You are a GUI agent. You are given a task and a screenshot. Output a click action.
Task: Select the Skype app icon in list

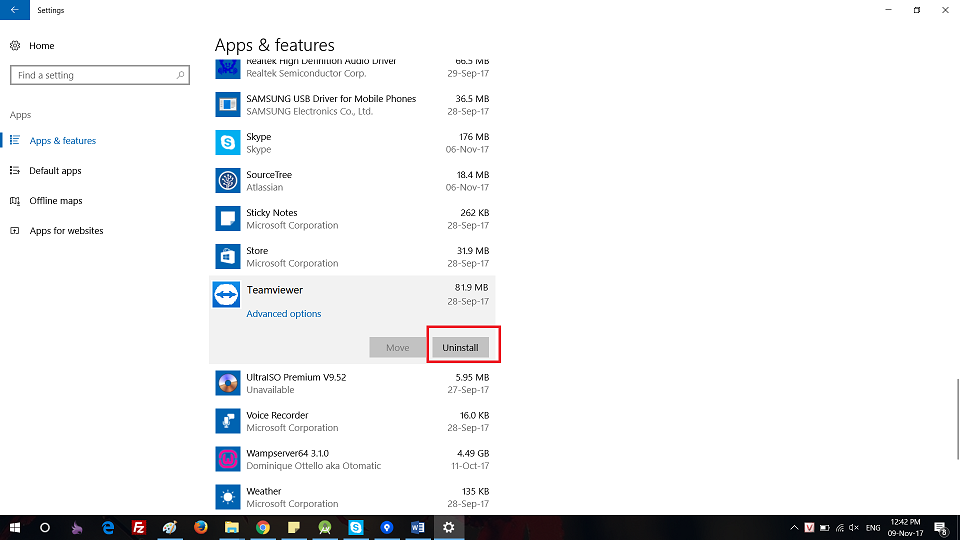pos(228,143)
